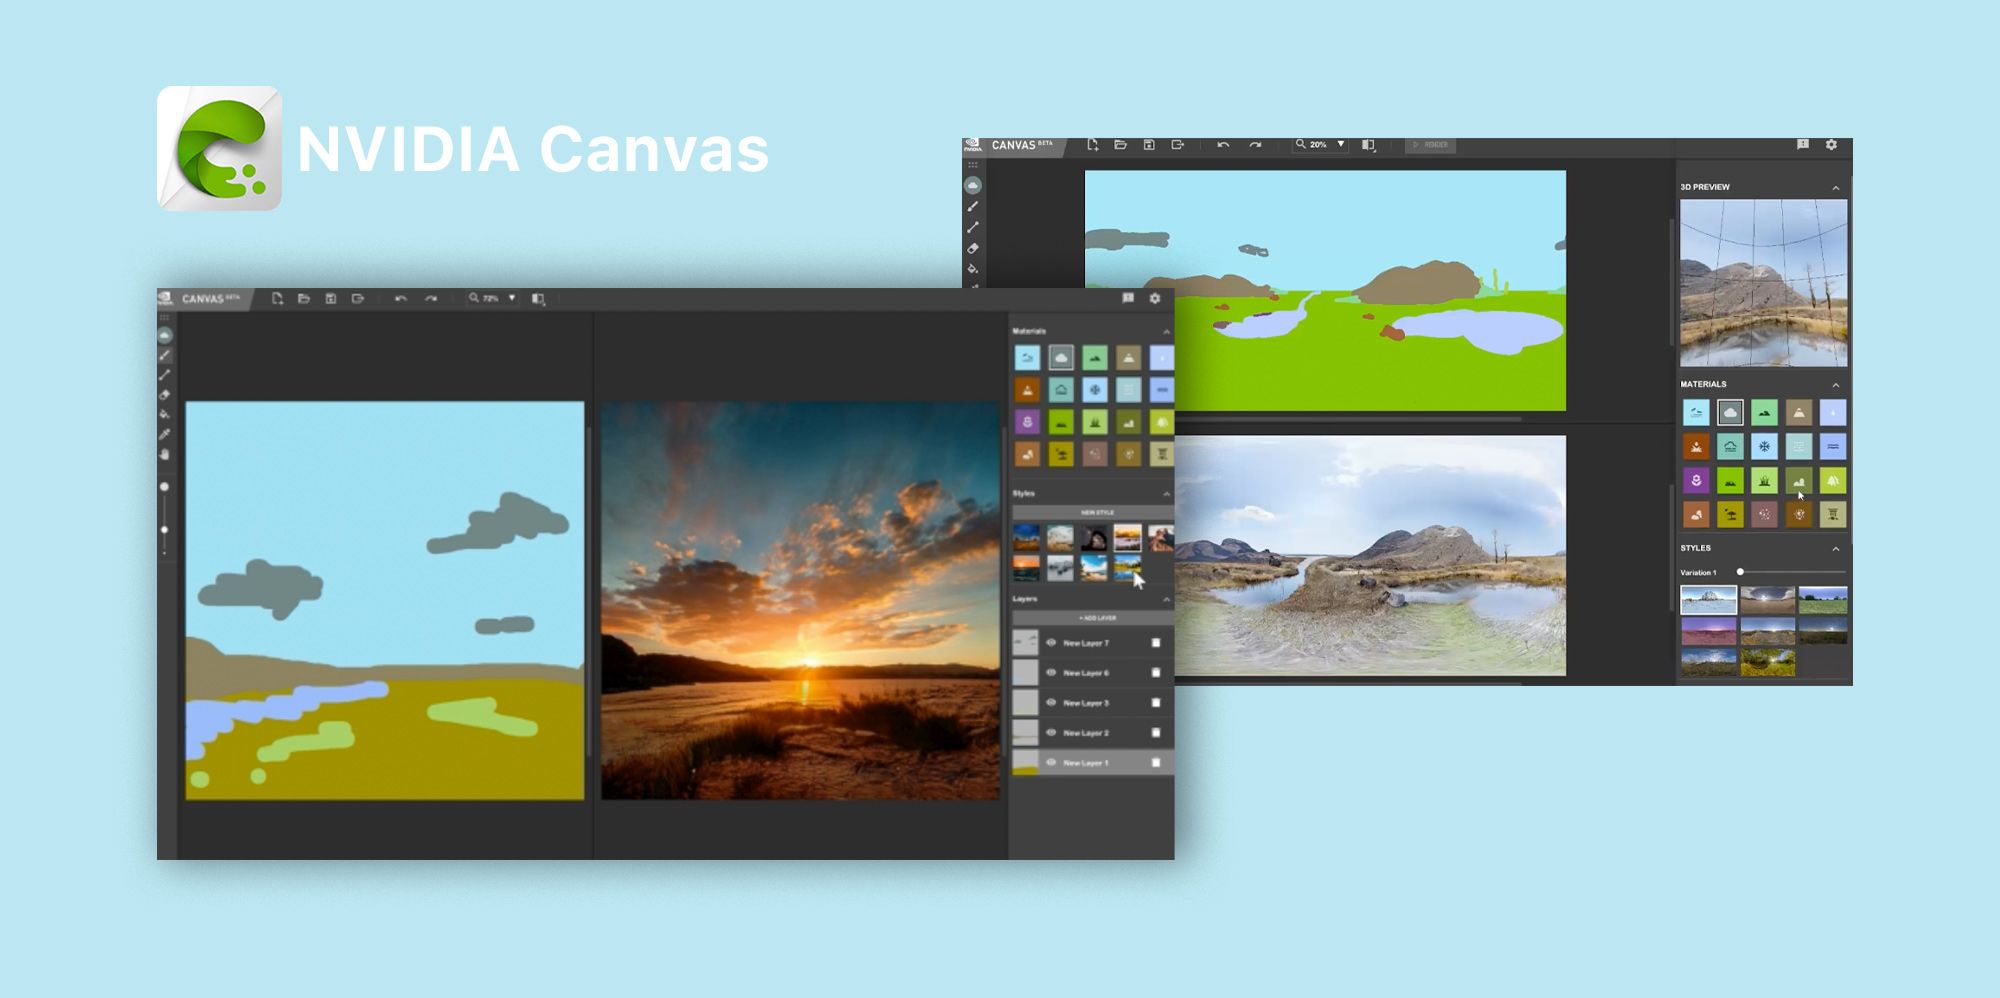Undo the last action in the front window

(401, 298)
